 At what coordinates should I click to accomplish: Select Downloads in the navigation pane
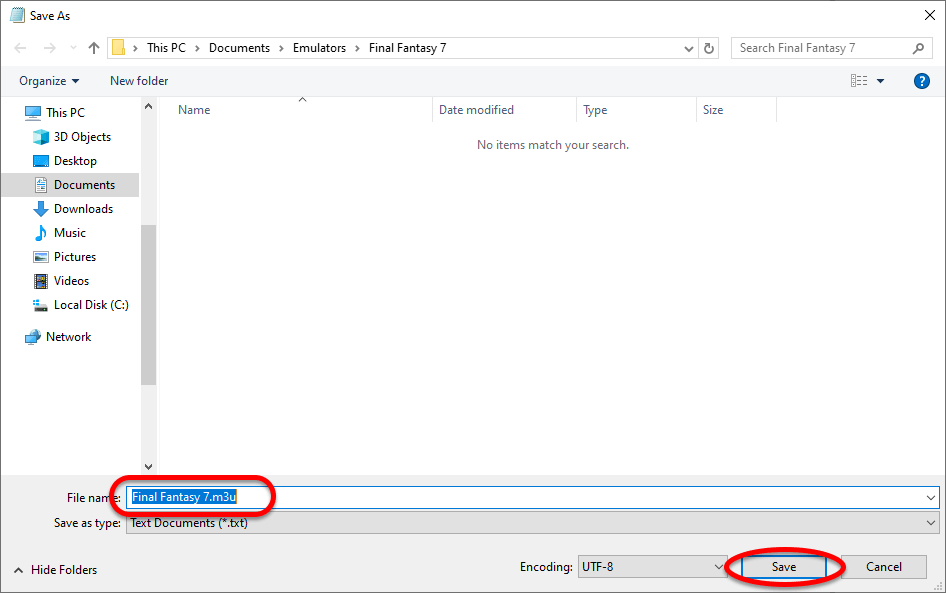[83, 209]
